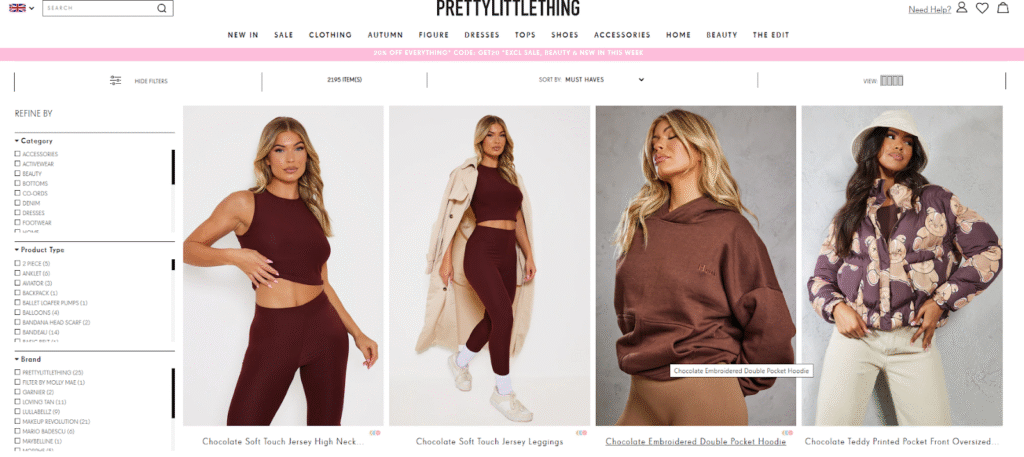Open the DRESSES menu item
Image resolution: width=1024 pixels, height=457 pixels.
tap(482, 35)
